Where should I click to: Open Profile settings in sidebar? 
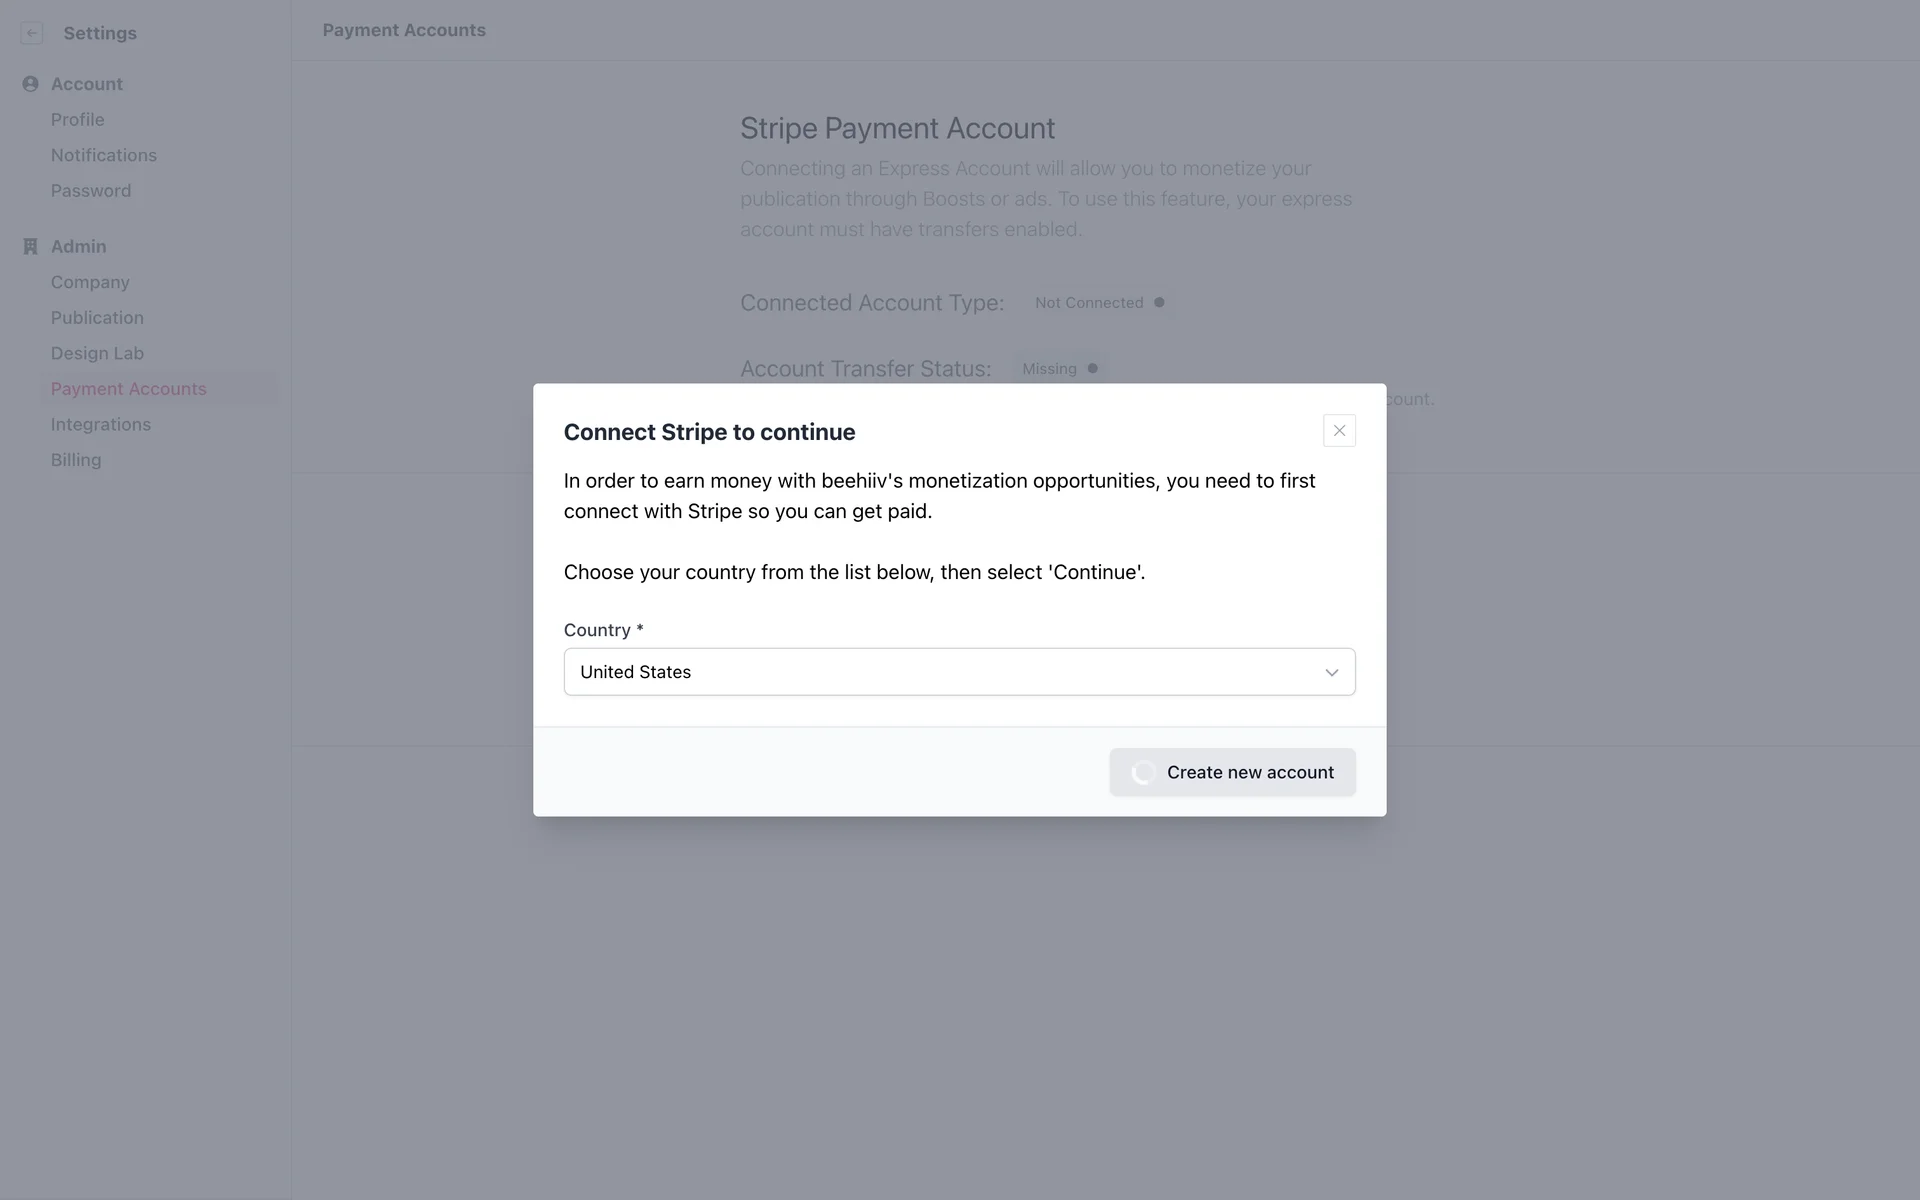click(78, 120)
